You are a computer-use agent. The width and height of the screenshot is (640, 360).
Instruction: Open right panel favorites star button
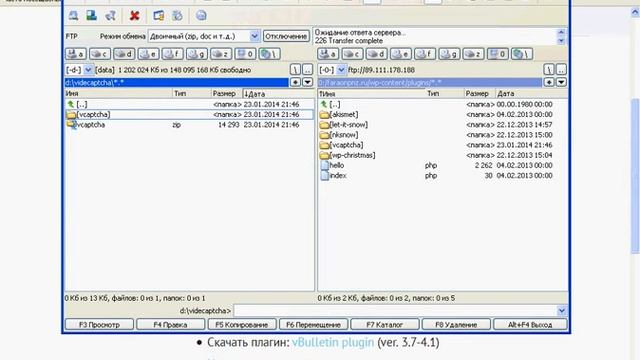(549, 82)
